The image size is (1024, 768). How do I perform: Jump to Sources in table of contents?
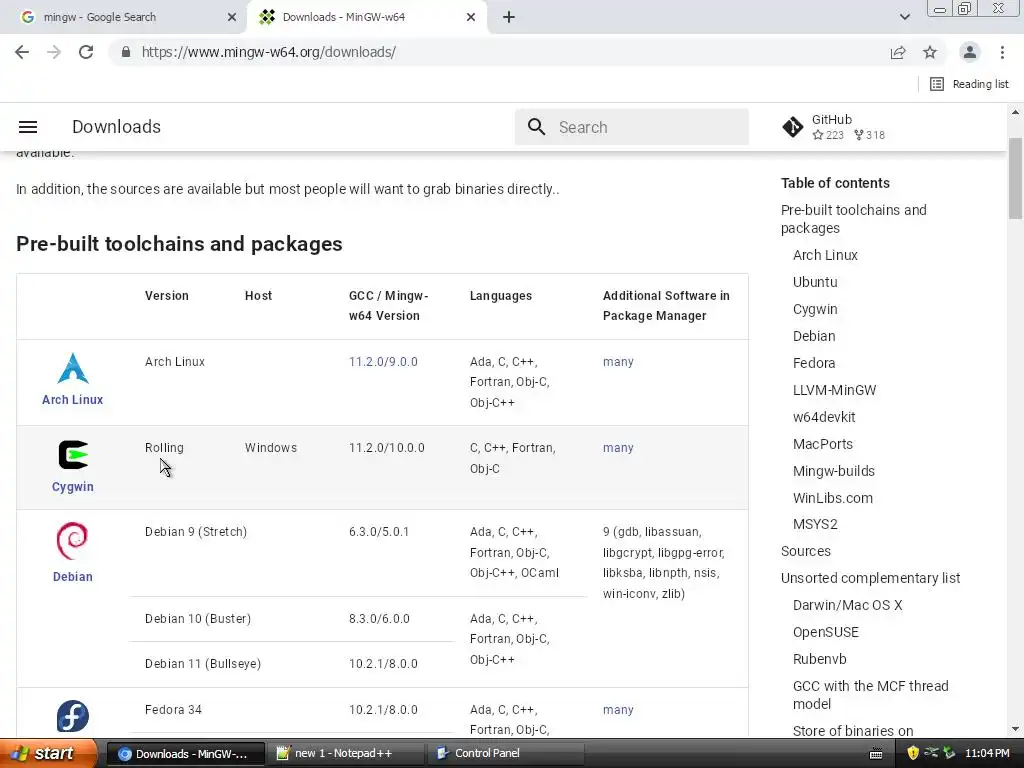pyautogui.click(x=806, y=551)
